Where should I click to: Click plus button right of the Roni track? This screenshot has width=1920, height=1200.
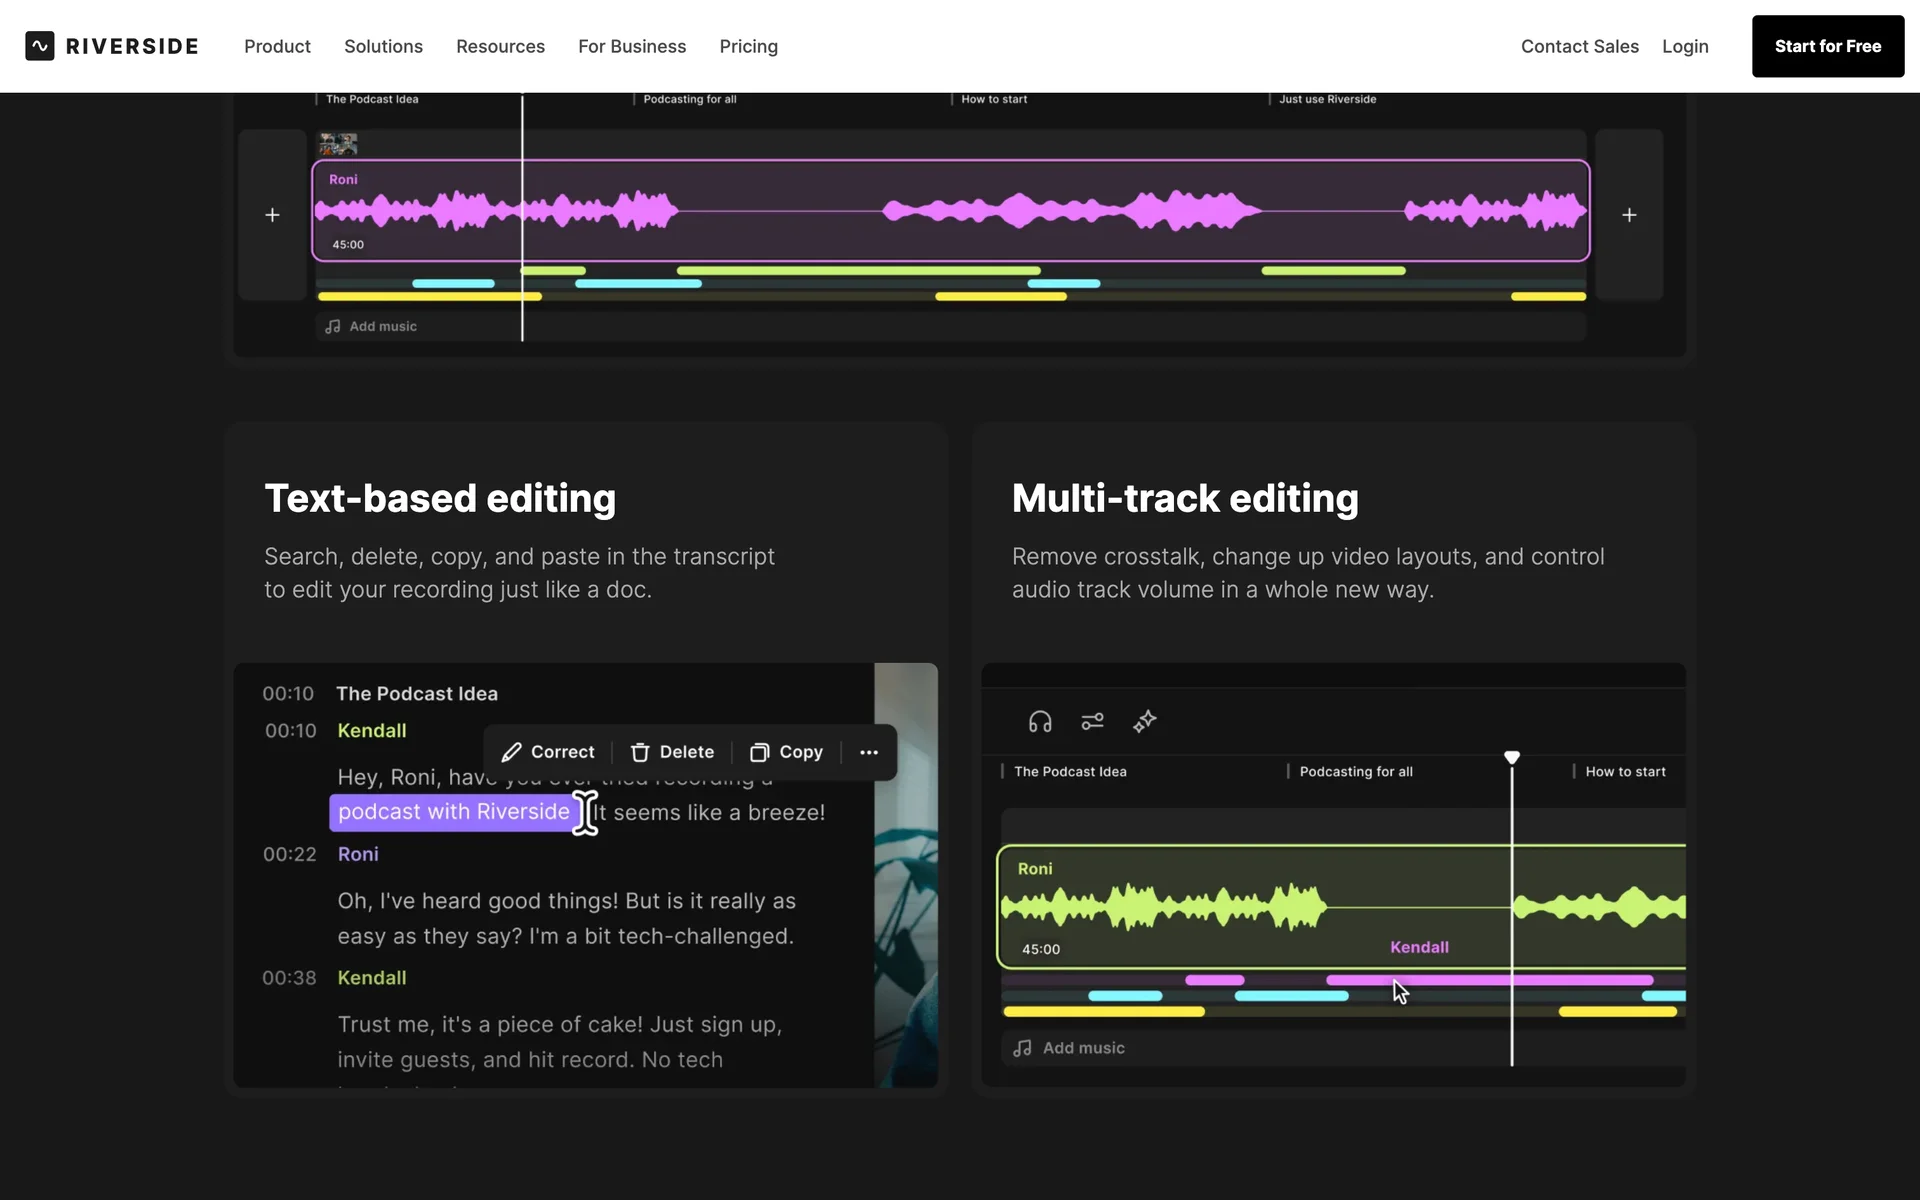(1629, 215)
